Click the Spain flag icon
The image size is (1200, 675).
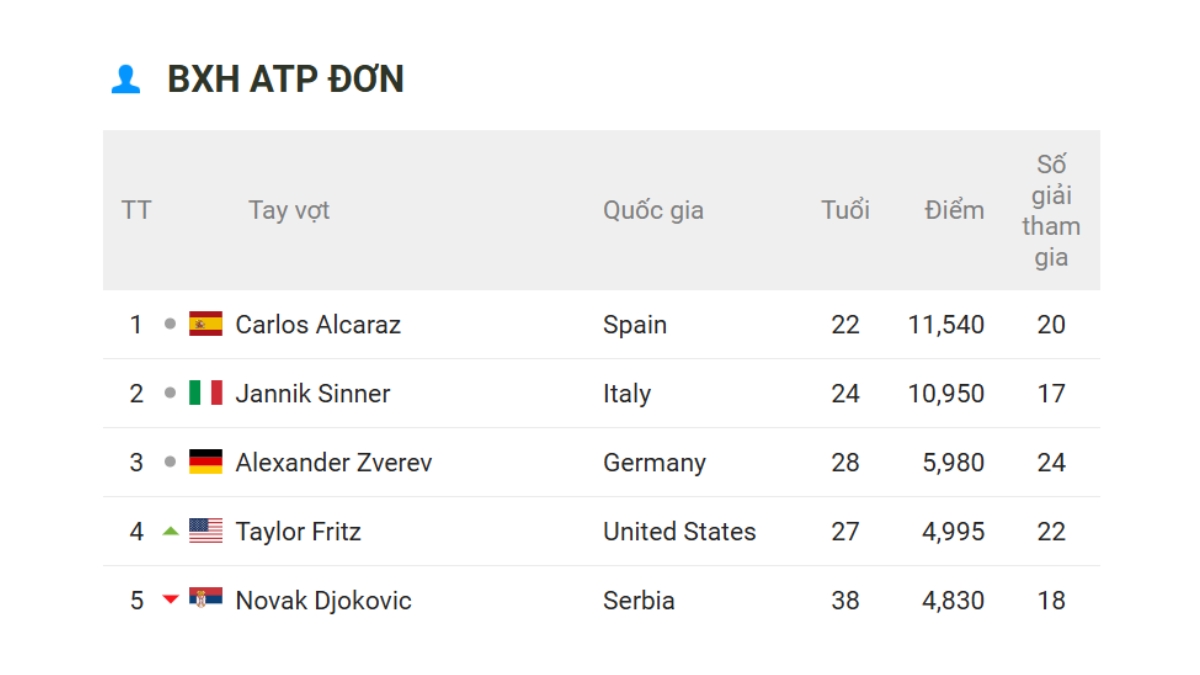(206, 324)
